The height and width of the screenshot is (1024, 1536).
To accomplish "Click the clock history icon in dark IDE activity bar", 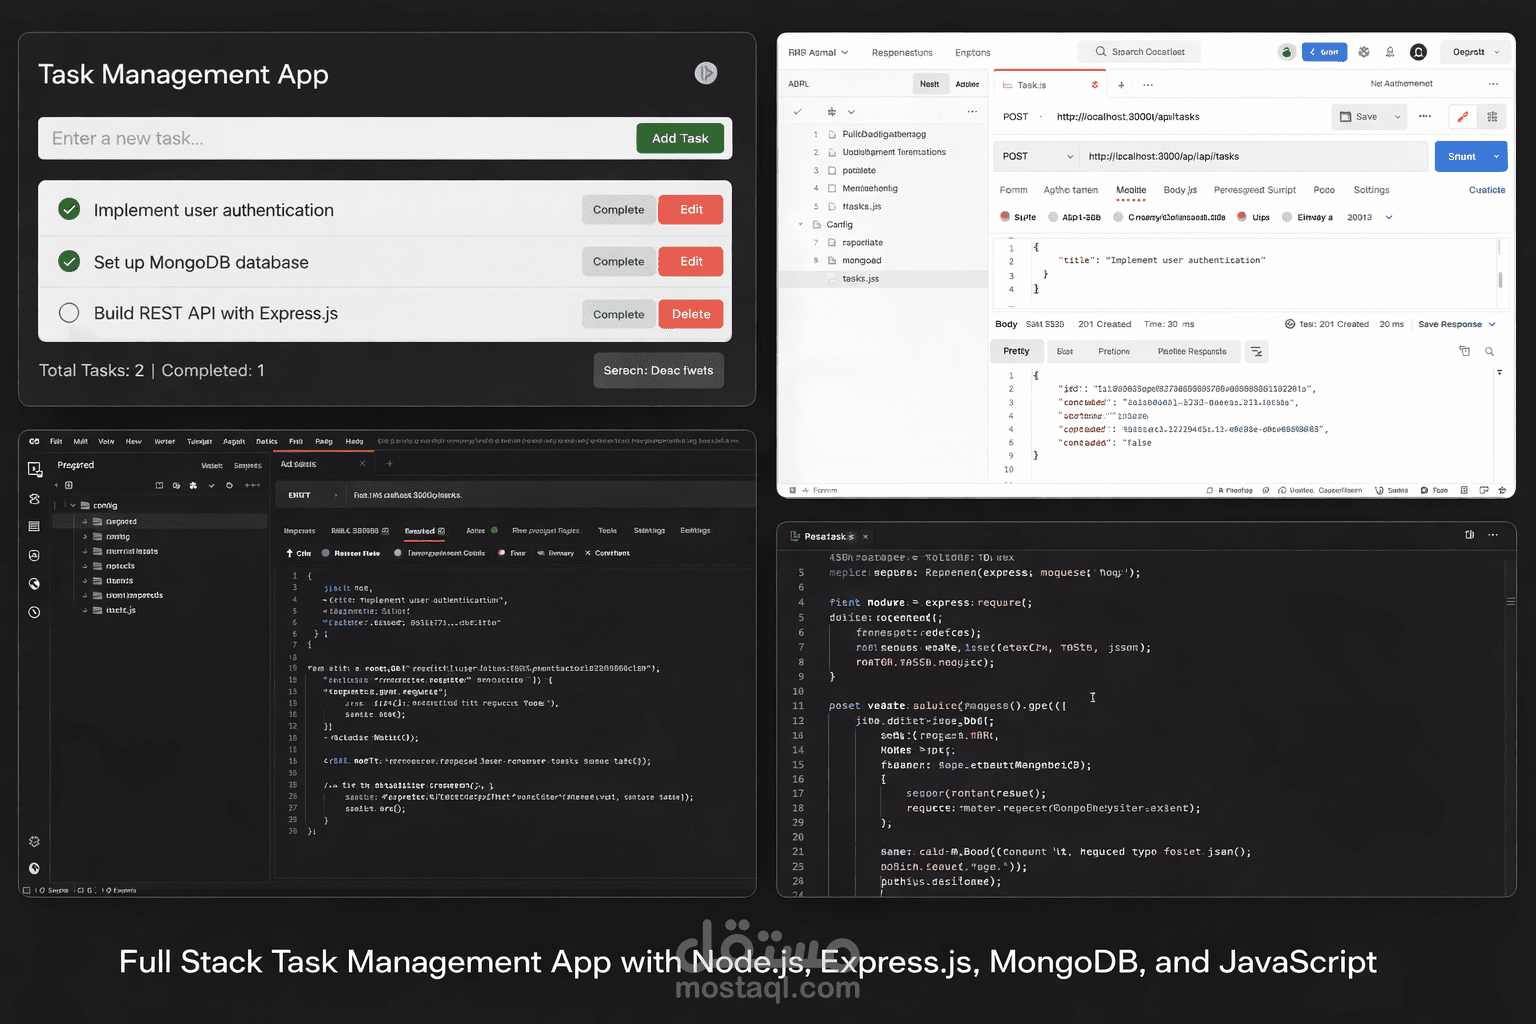I will point(34,612).
